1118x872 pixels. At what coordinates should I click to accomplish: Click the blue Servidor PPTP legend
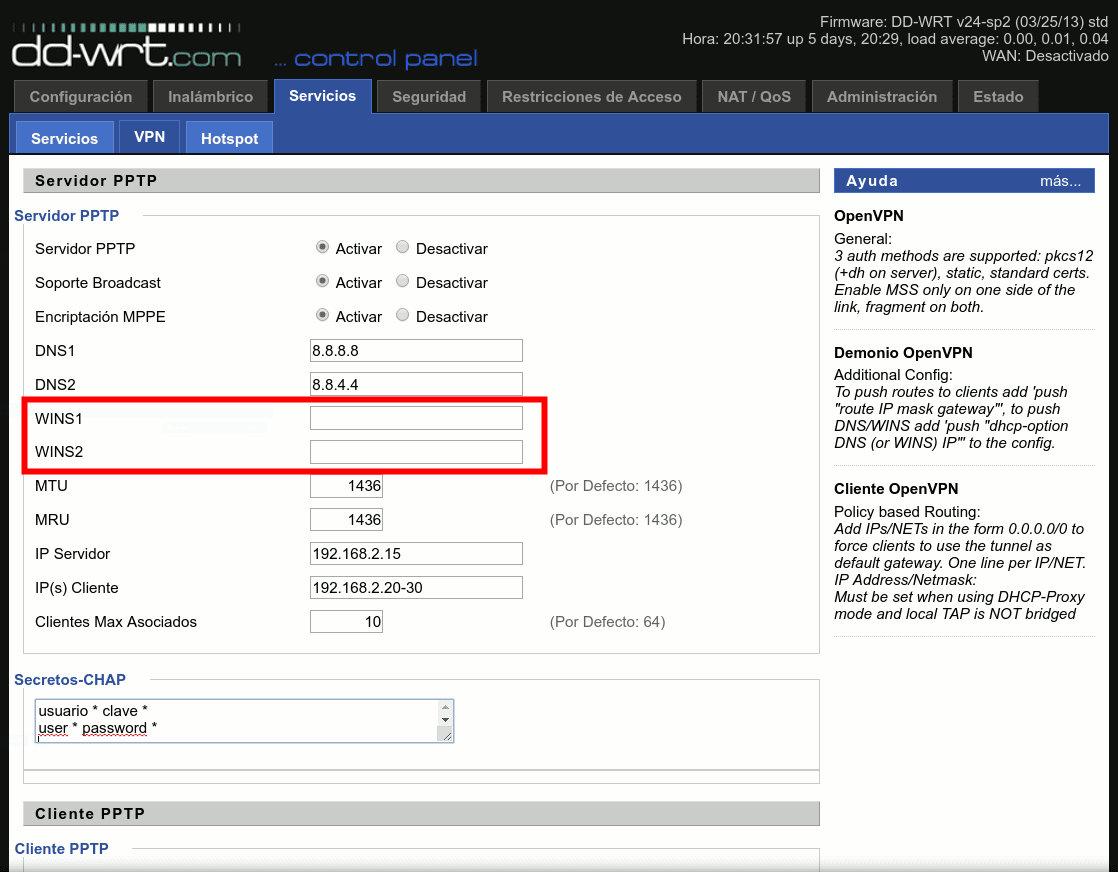coord(66,215)
